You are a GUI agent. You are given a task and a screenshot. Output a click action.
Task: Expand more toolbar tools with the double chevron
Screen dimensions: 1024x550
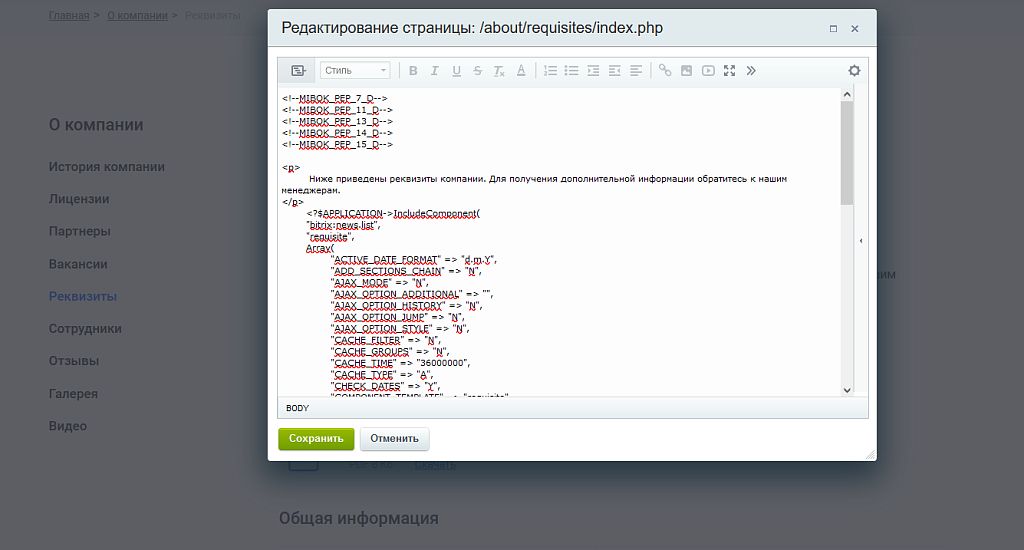tap(751, 71)
